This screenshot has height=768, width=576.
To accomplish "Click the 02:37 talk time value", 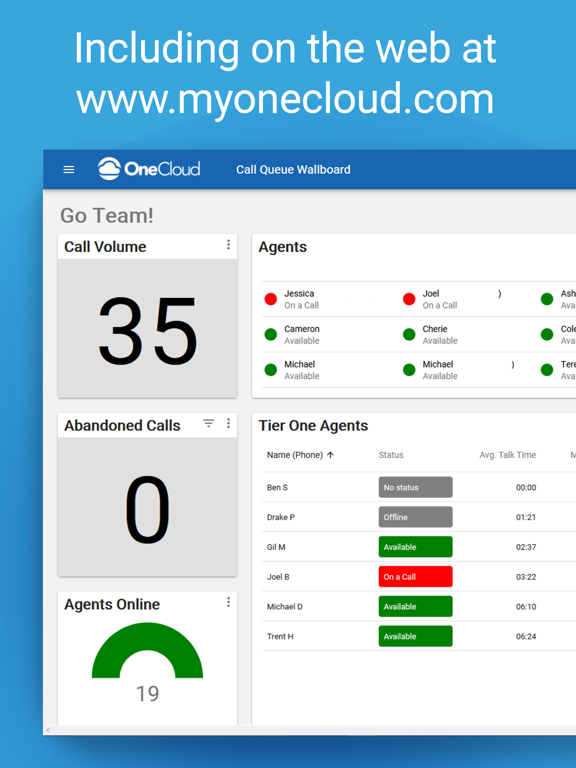I will [526, 547].
